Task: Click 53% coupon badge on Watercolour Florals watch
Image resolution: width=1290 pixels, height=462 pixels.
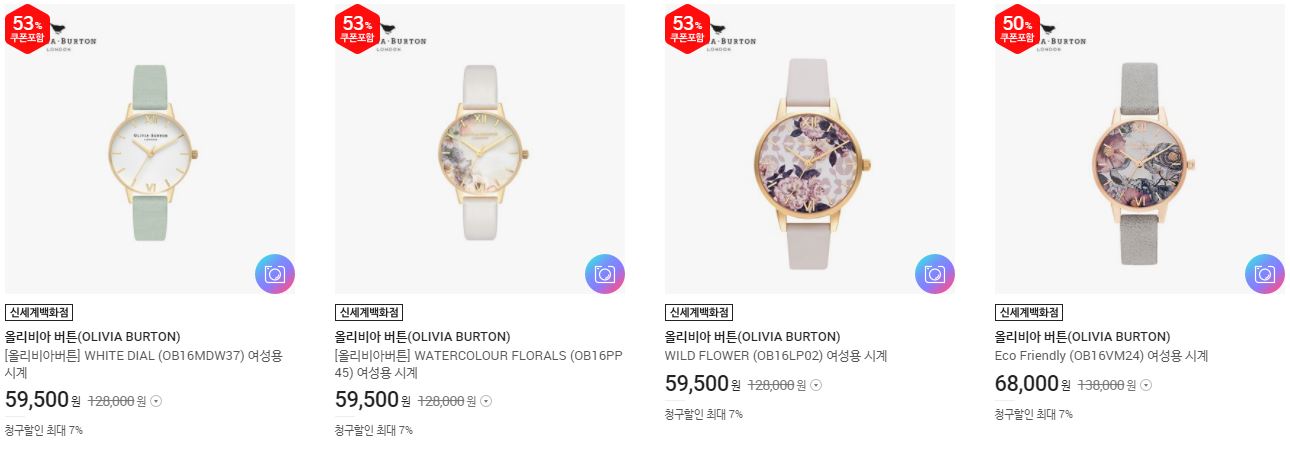Action: tap(356, 28)
